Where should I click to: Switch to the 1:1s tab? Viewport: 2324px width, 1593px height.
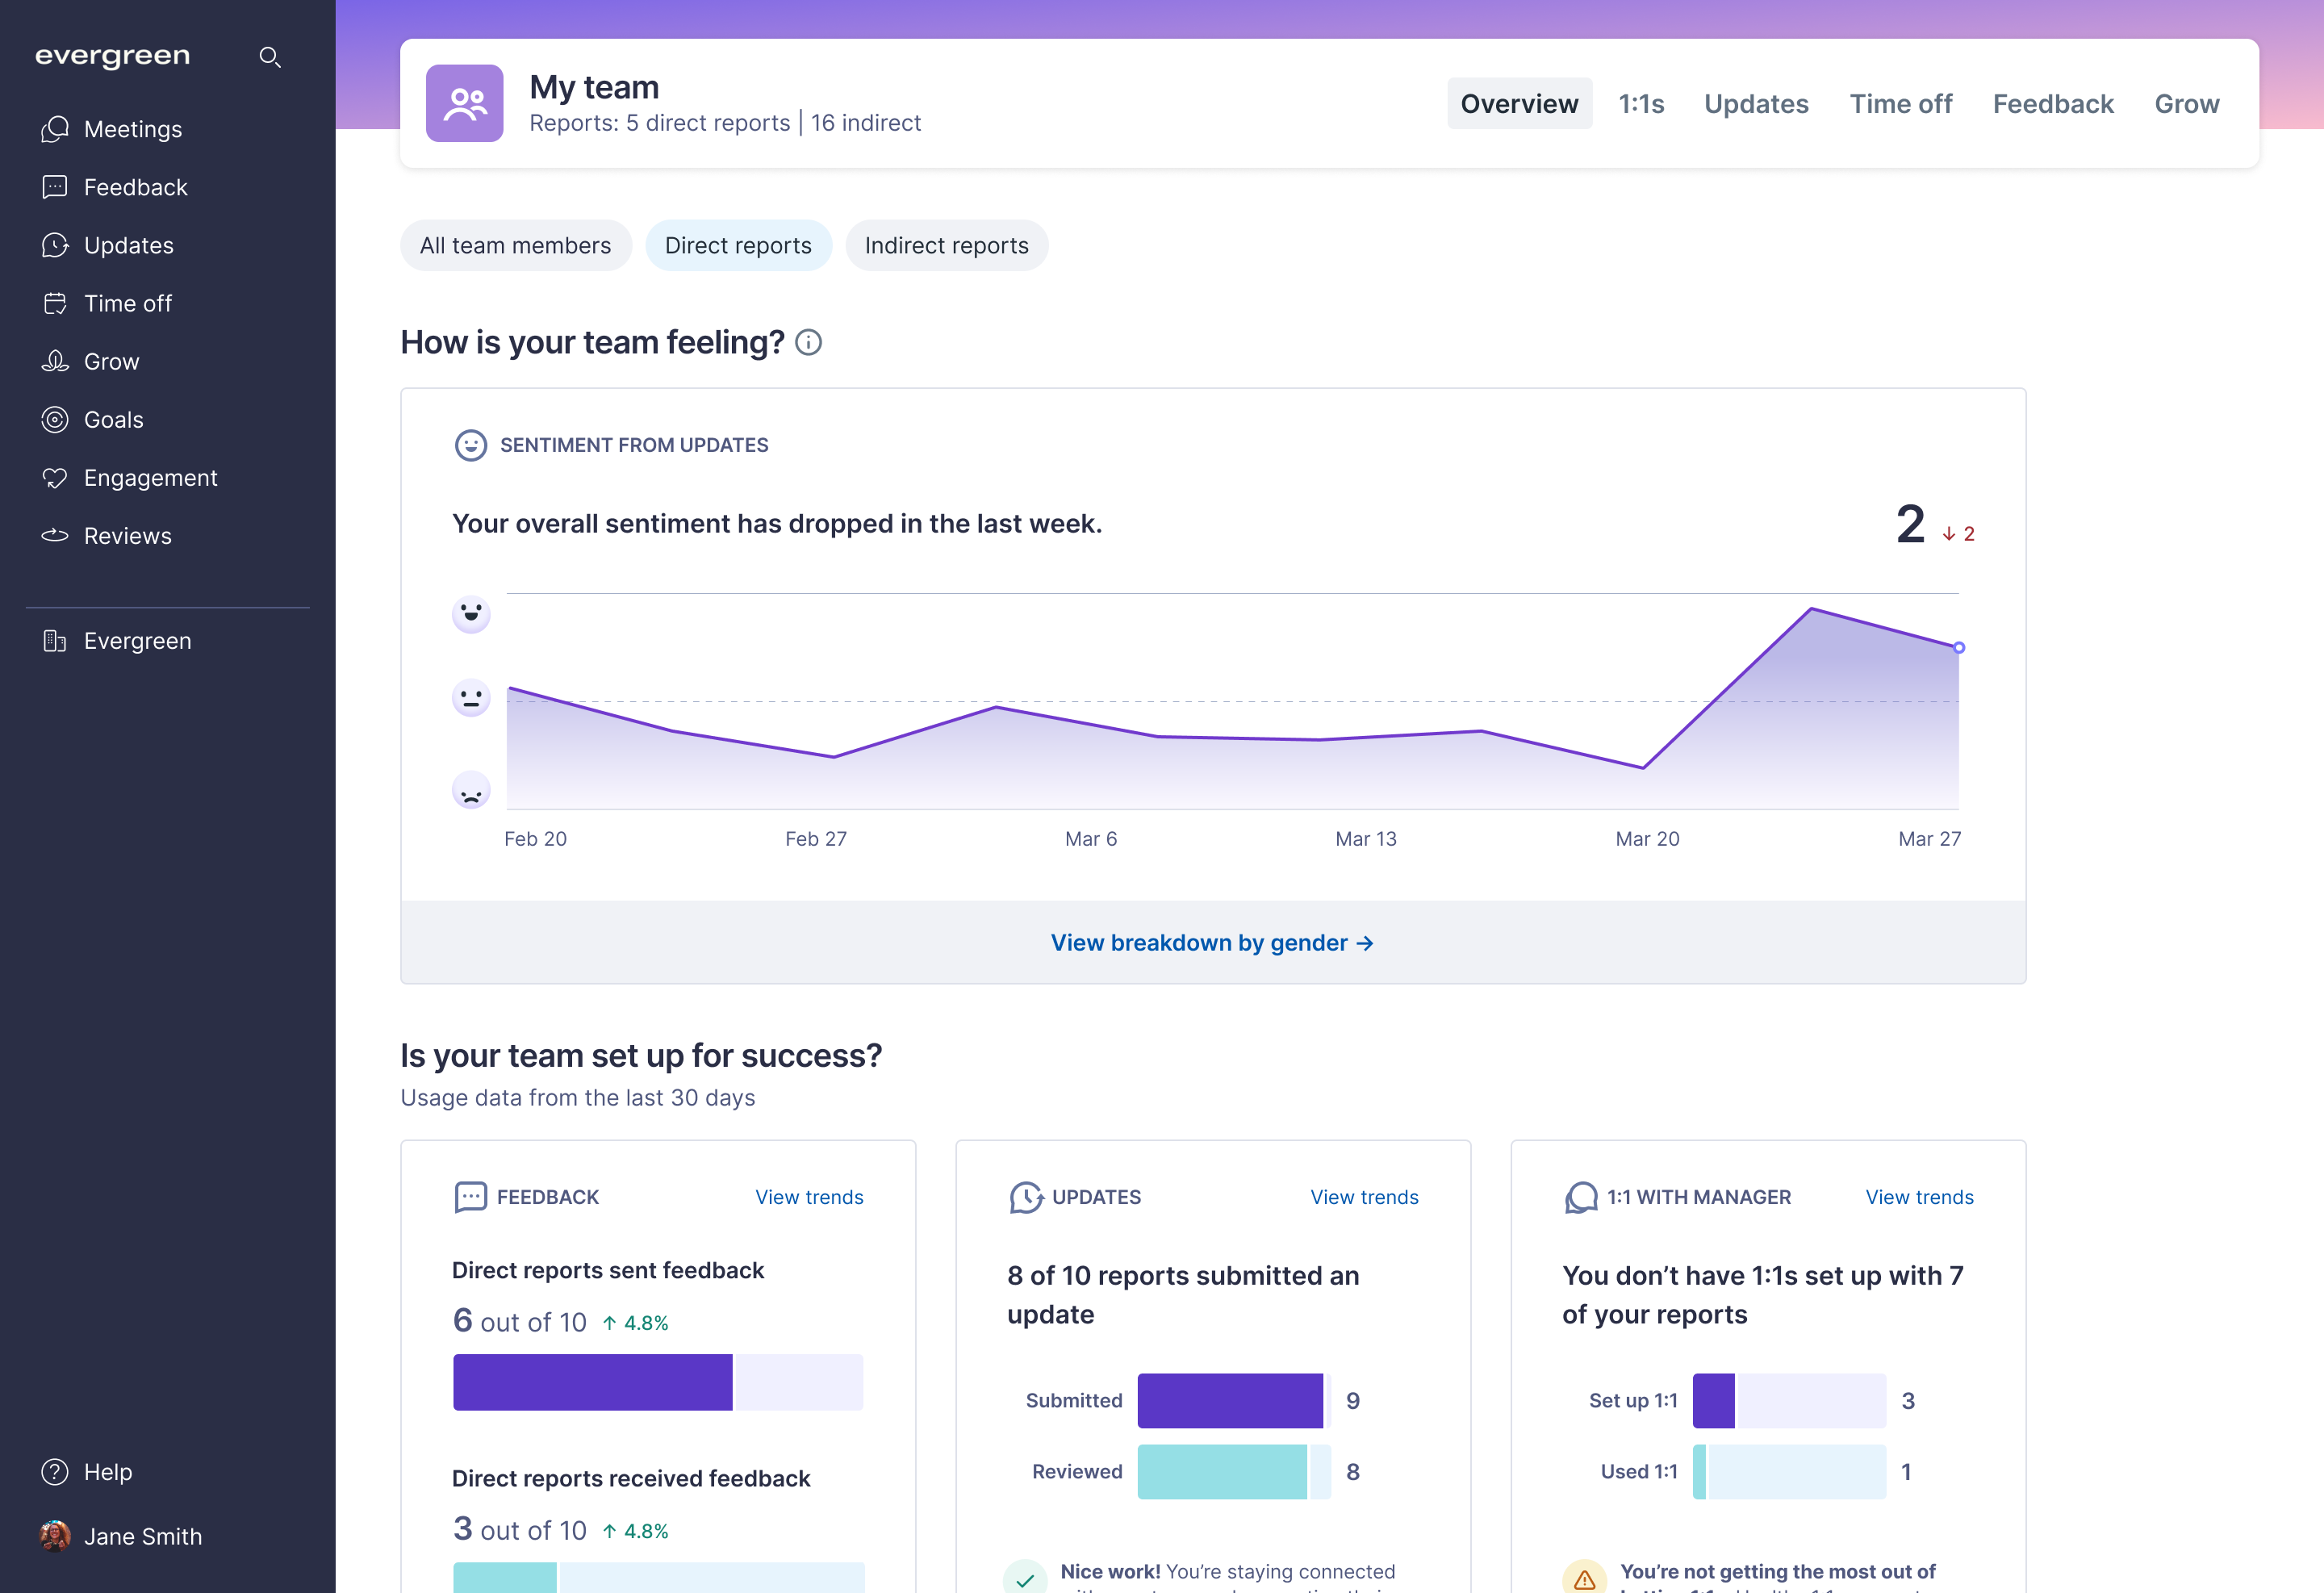[x=1641, y=103]
